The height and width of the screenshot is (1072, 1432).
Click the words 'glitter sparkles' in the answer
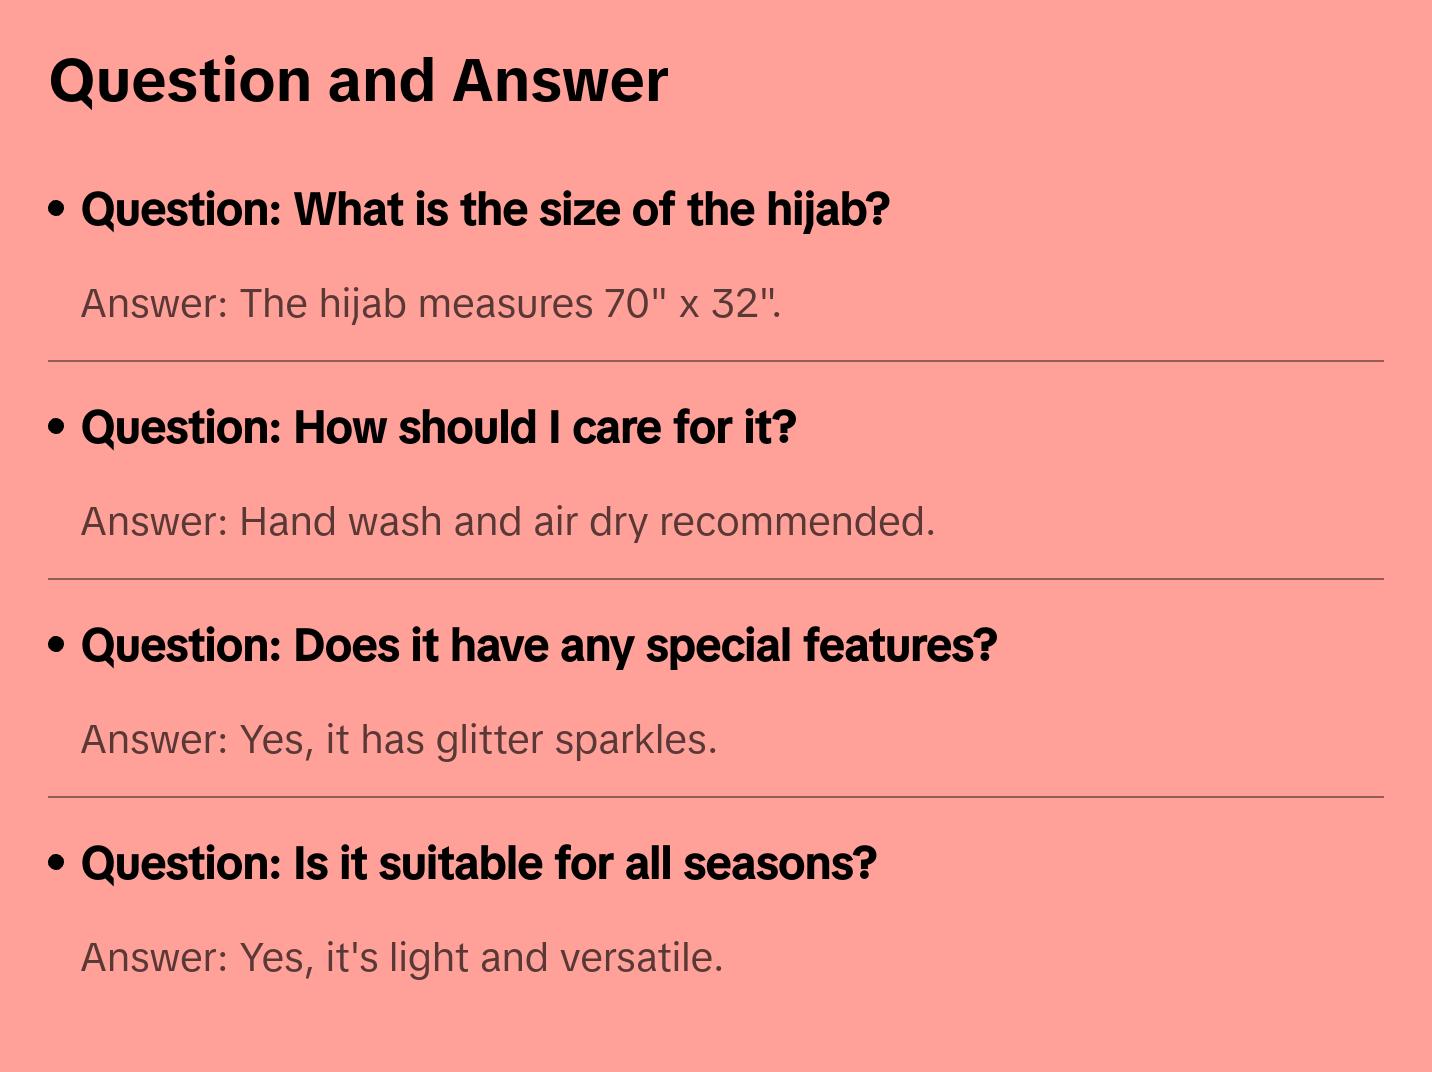point(576,740)
